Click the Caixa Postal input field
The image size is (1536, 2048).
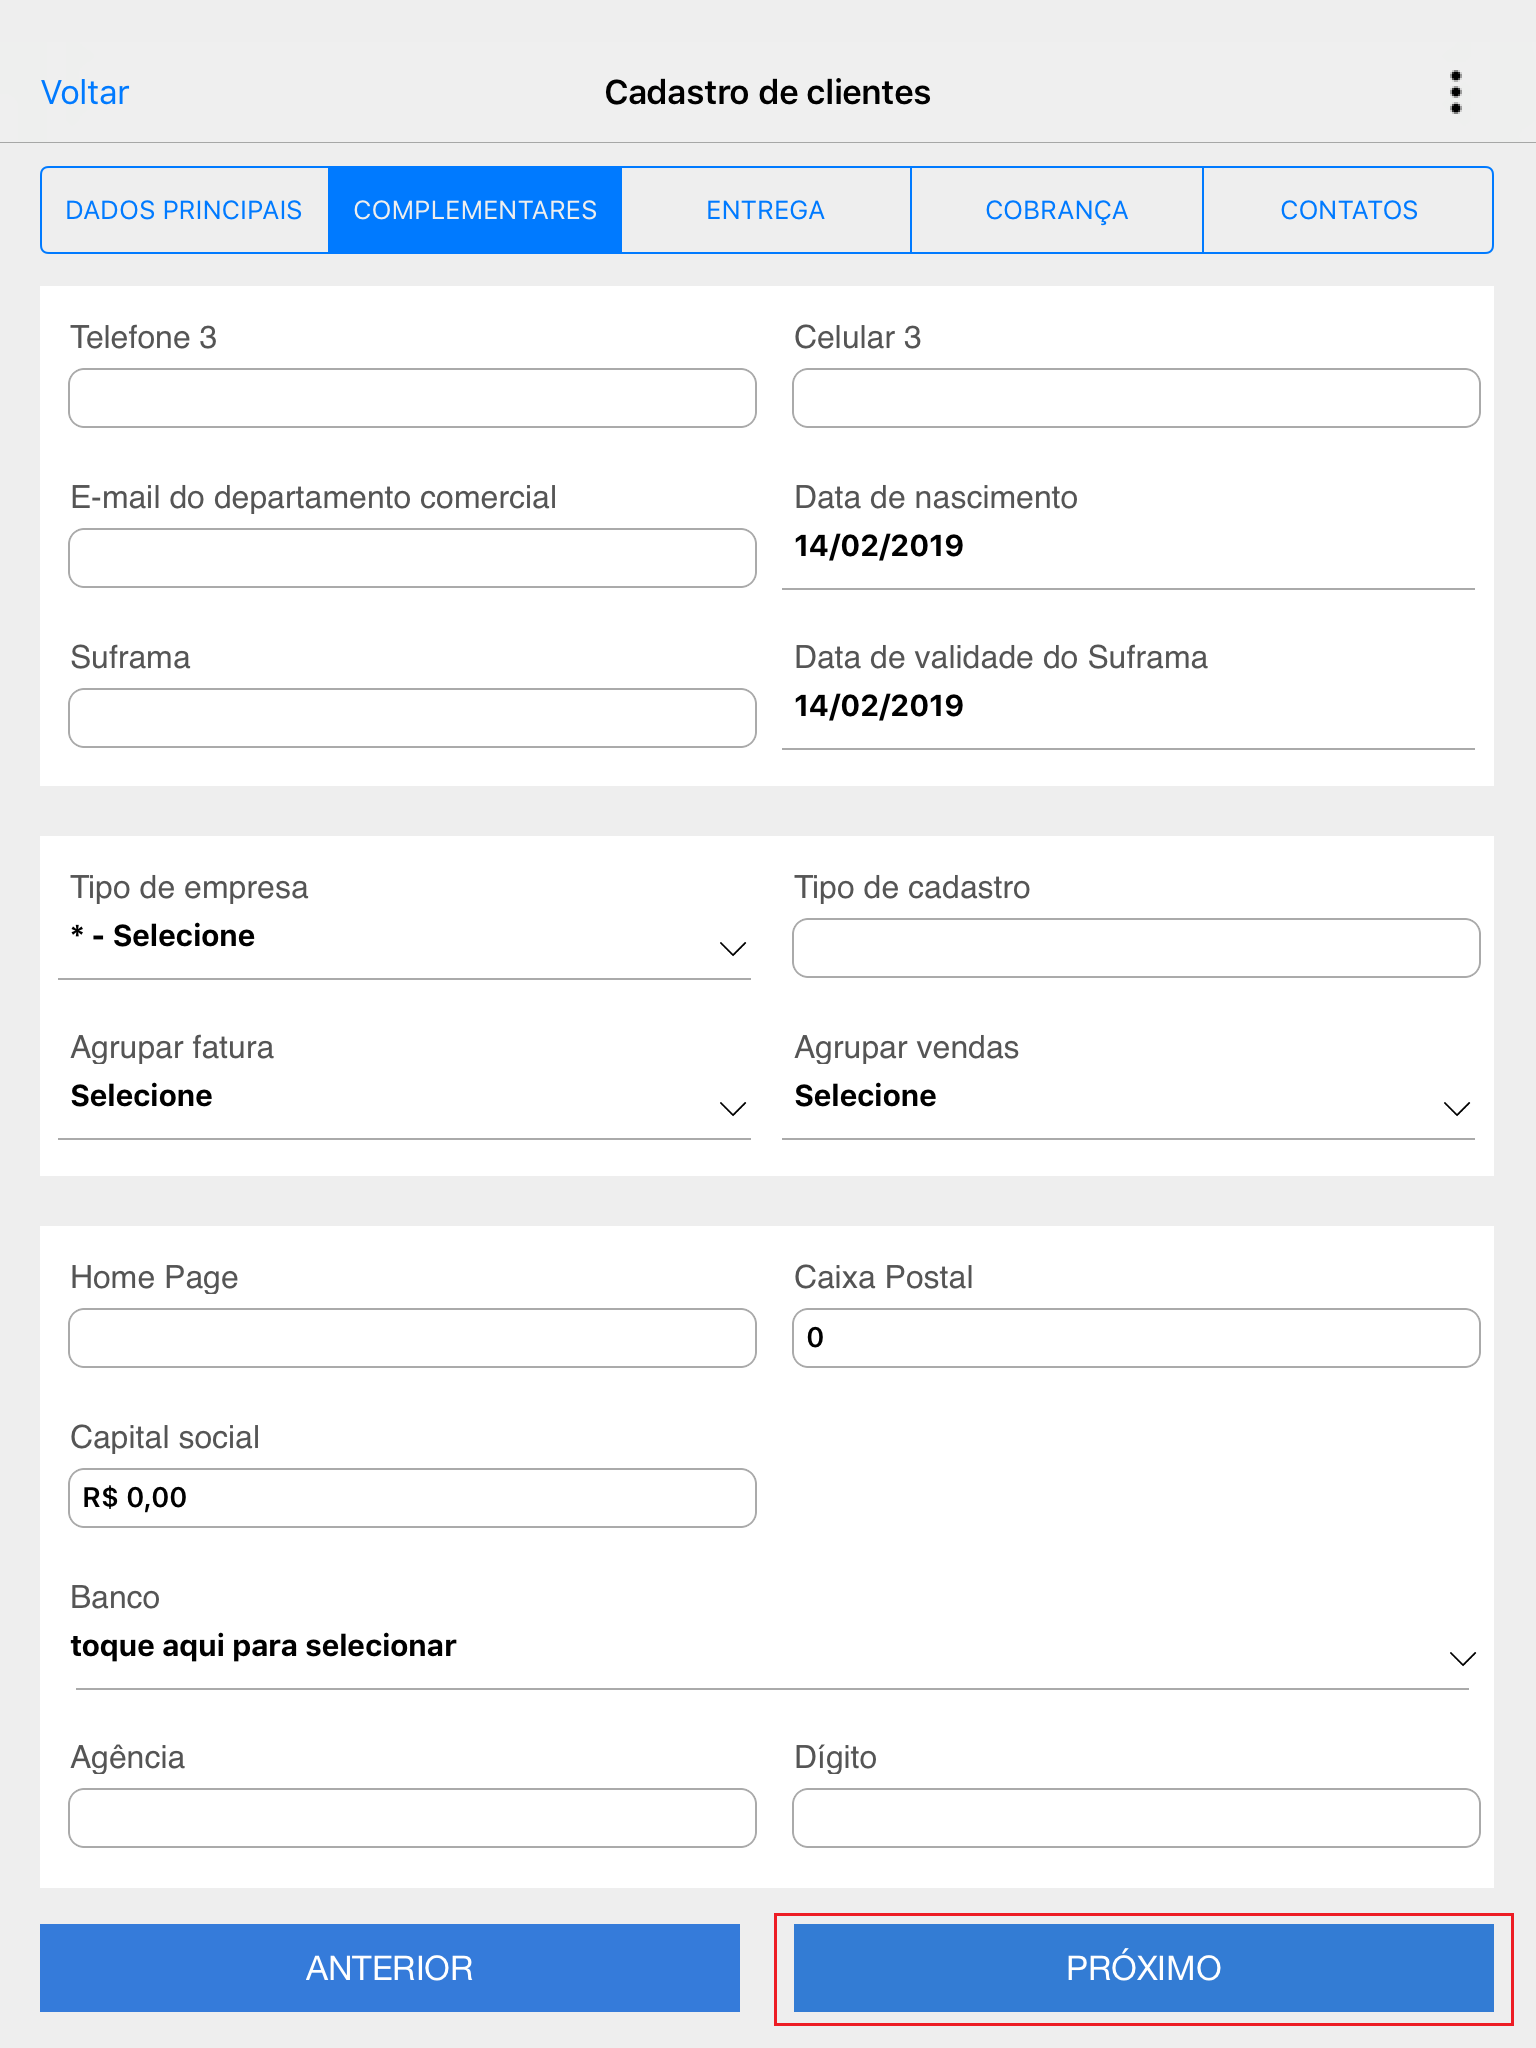[x=1136, y=1338]
